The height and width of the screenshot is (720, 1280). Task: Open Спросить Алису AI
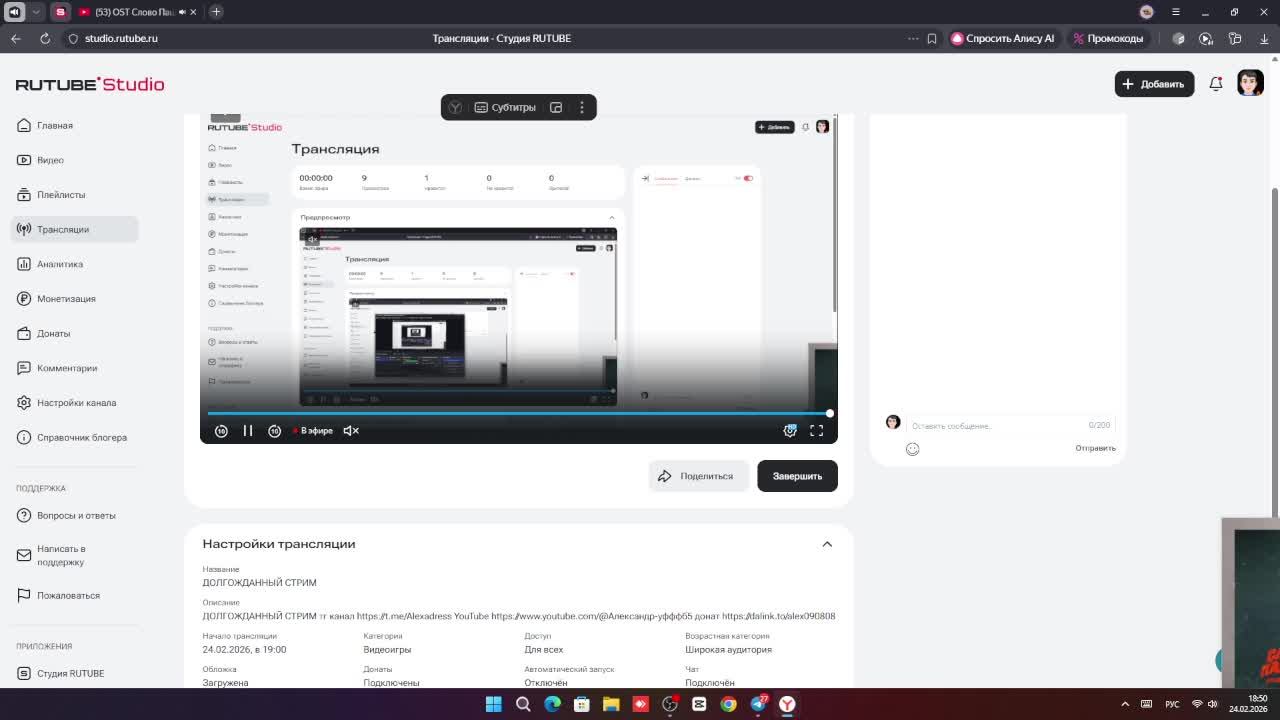point(1002,38)
